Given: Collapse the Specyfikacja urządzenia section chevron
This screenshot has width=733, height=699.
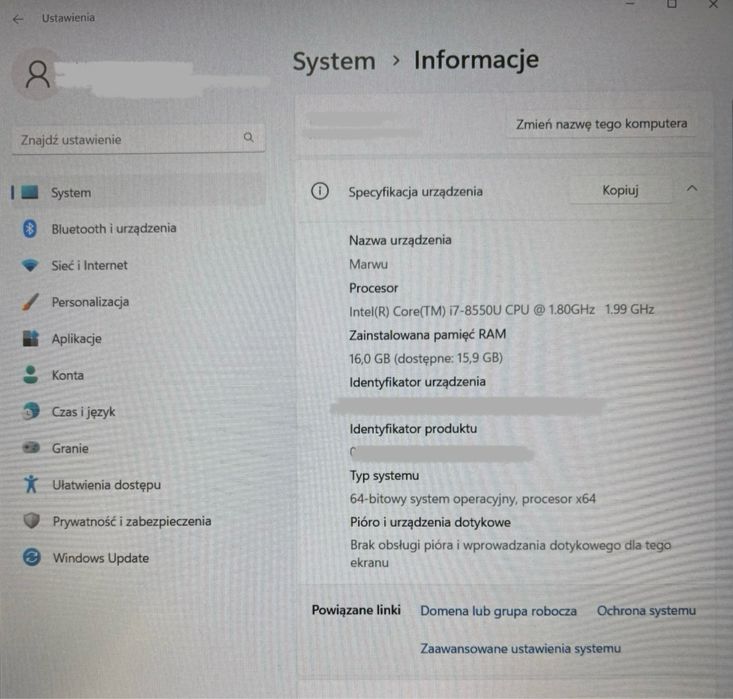Looking at the screenshot, I should (692, 189).
